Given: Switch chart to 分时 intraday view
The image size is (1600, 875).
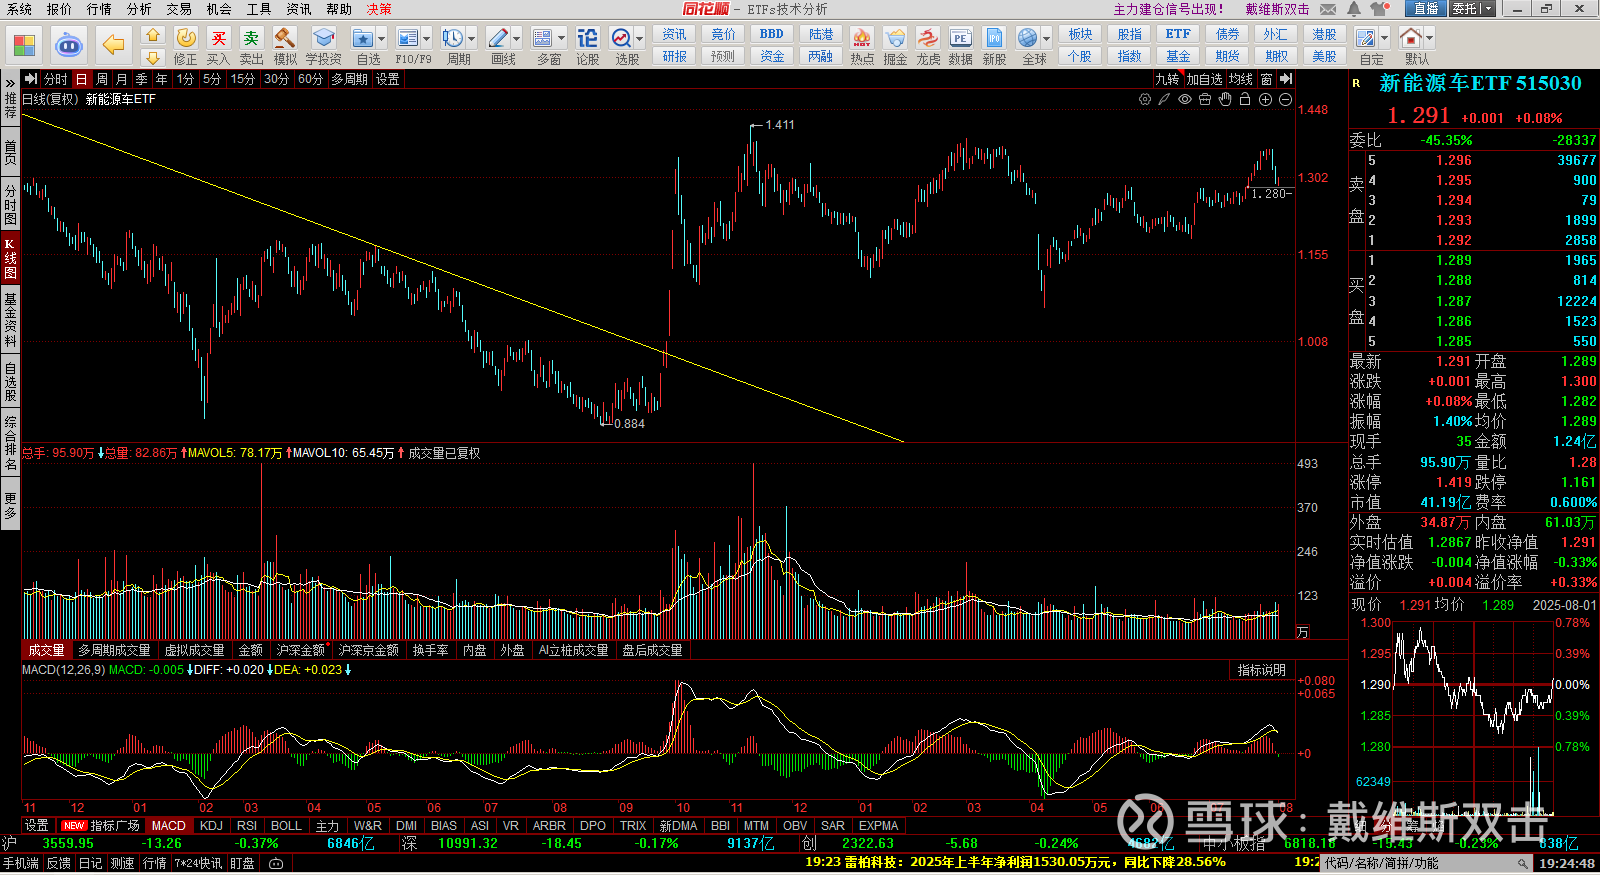Looking at the screenshot, I should (55, 79).
